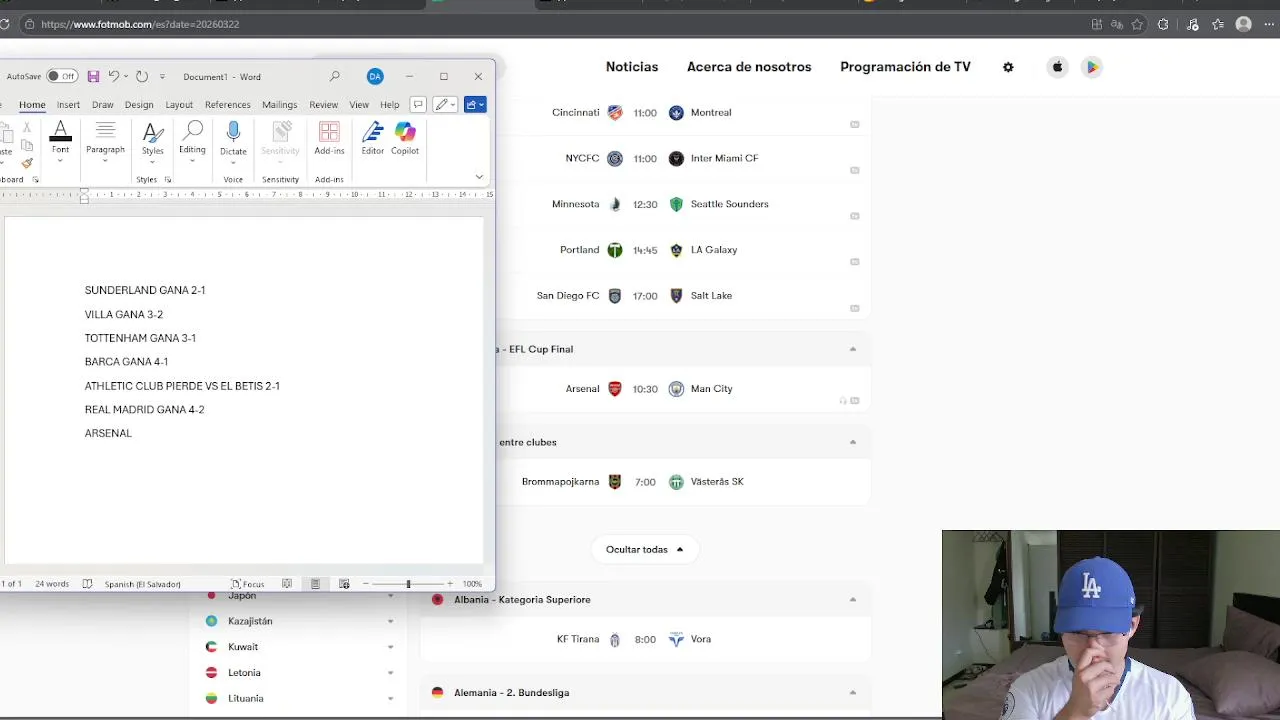Image resolution: width=1280 pixels, height=720 pixels.
Task: Expand the Letonia country list
Action: pyautogui.click(x=391, y=673)
